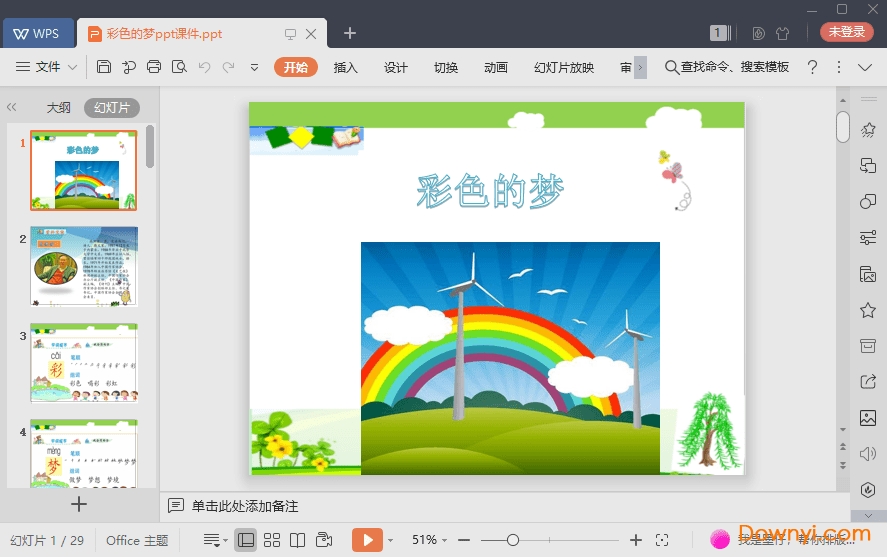Collapse the slide panel with double chevron

[11, 107]
